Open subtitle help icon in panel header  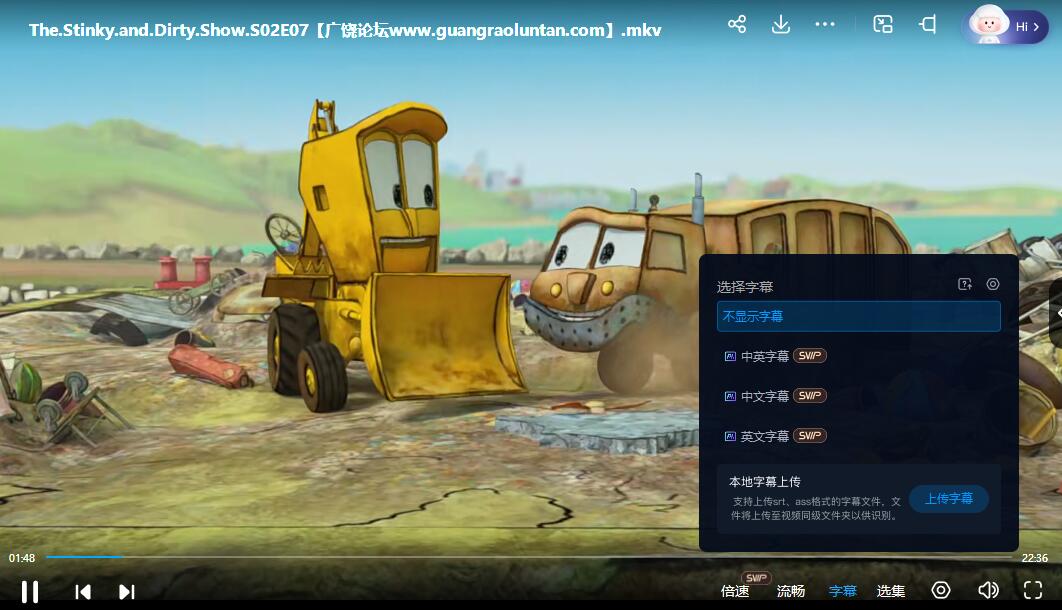[965, 284]
